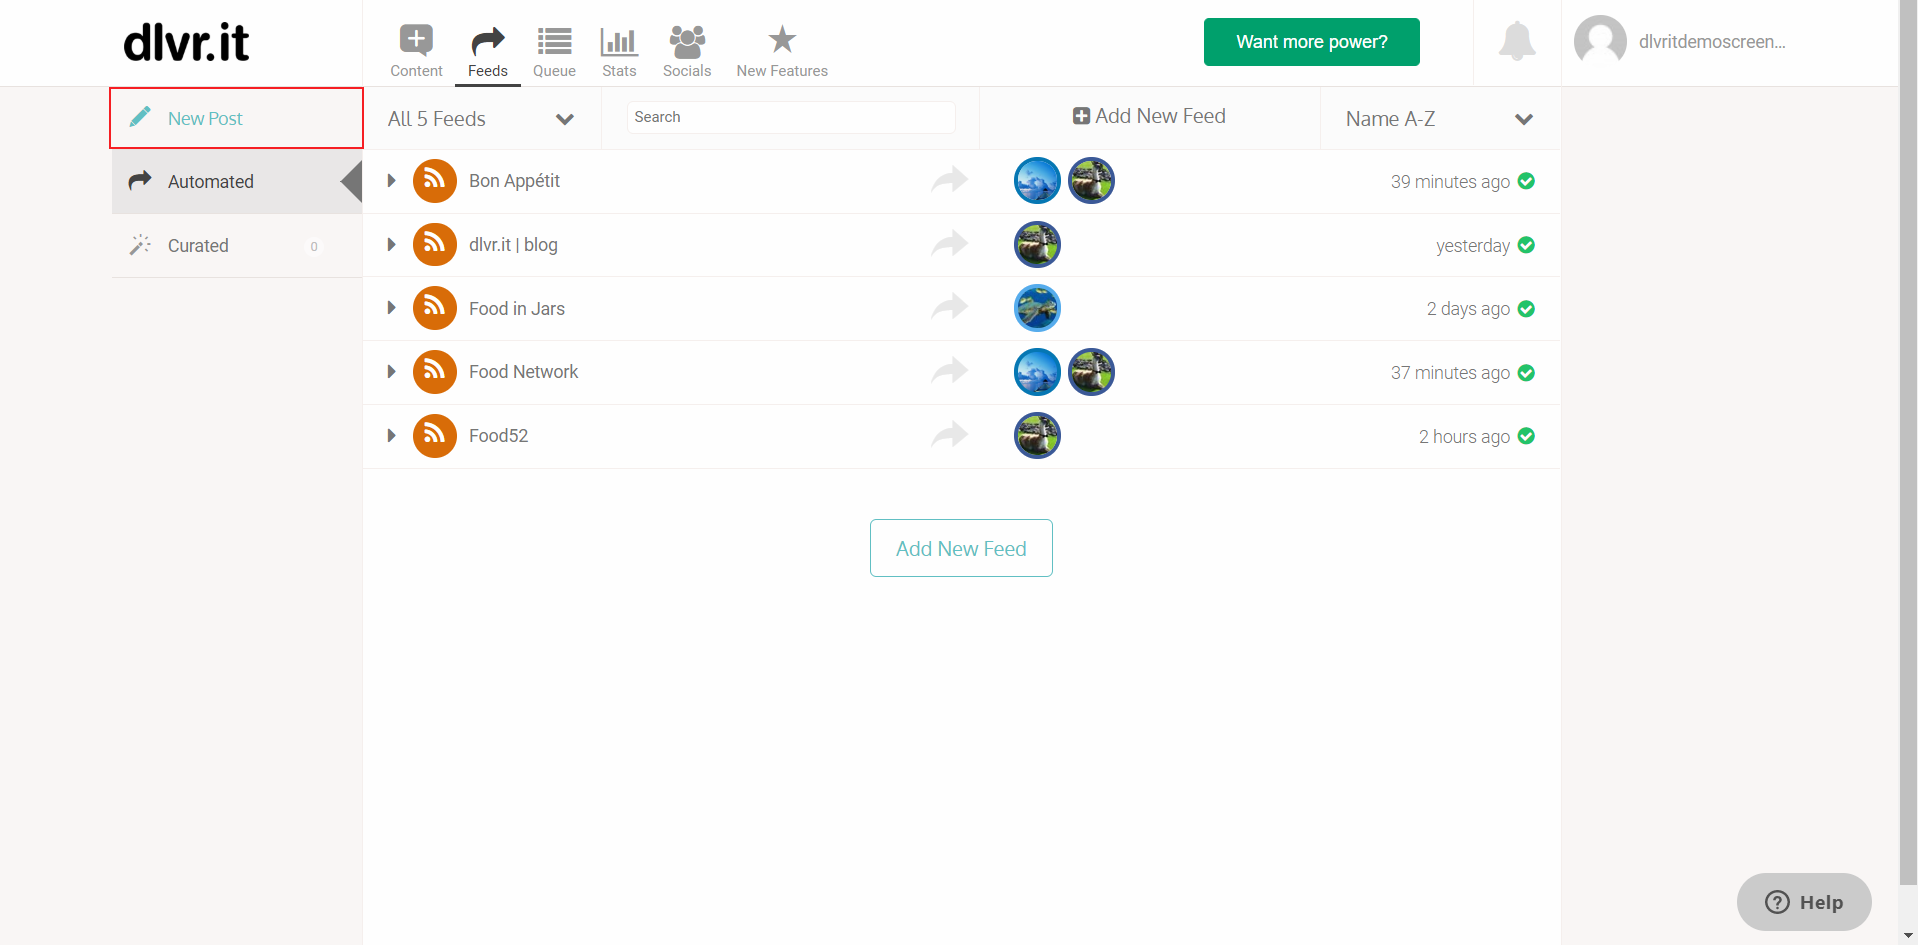Click the outlined Add New Feed button
This screenshot has height=945, width=1918.
coord(961,548)
